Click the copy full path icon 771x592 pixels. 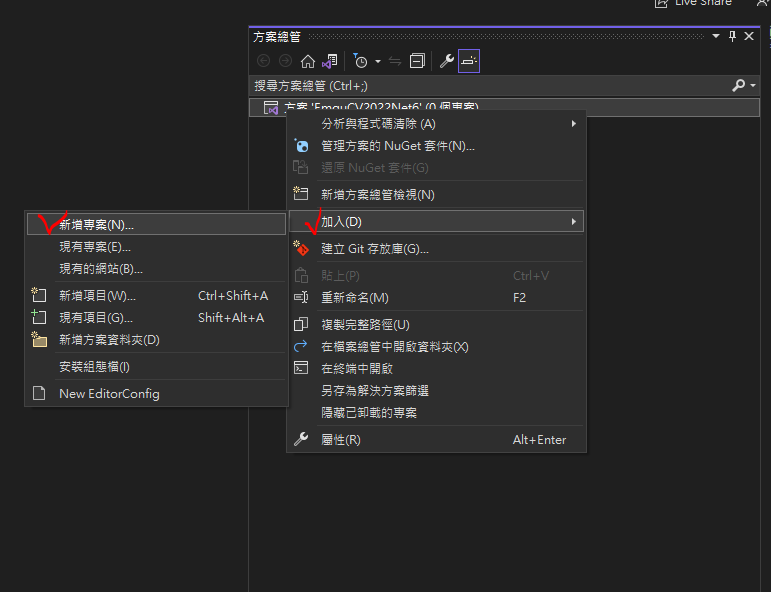[x=301, y=325]
